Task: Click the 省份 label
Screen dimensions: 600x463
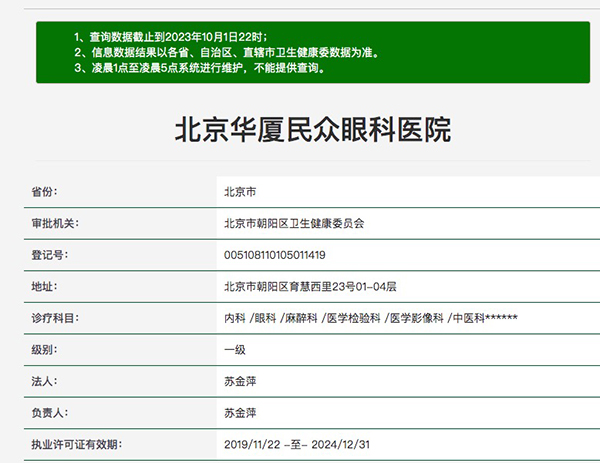Action: pyautogui.click(x=44, y=192)
